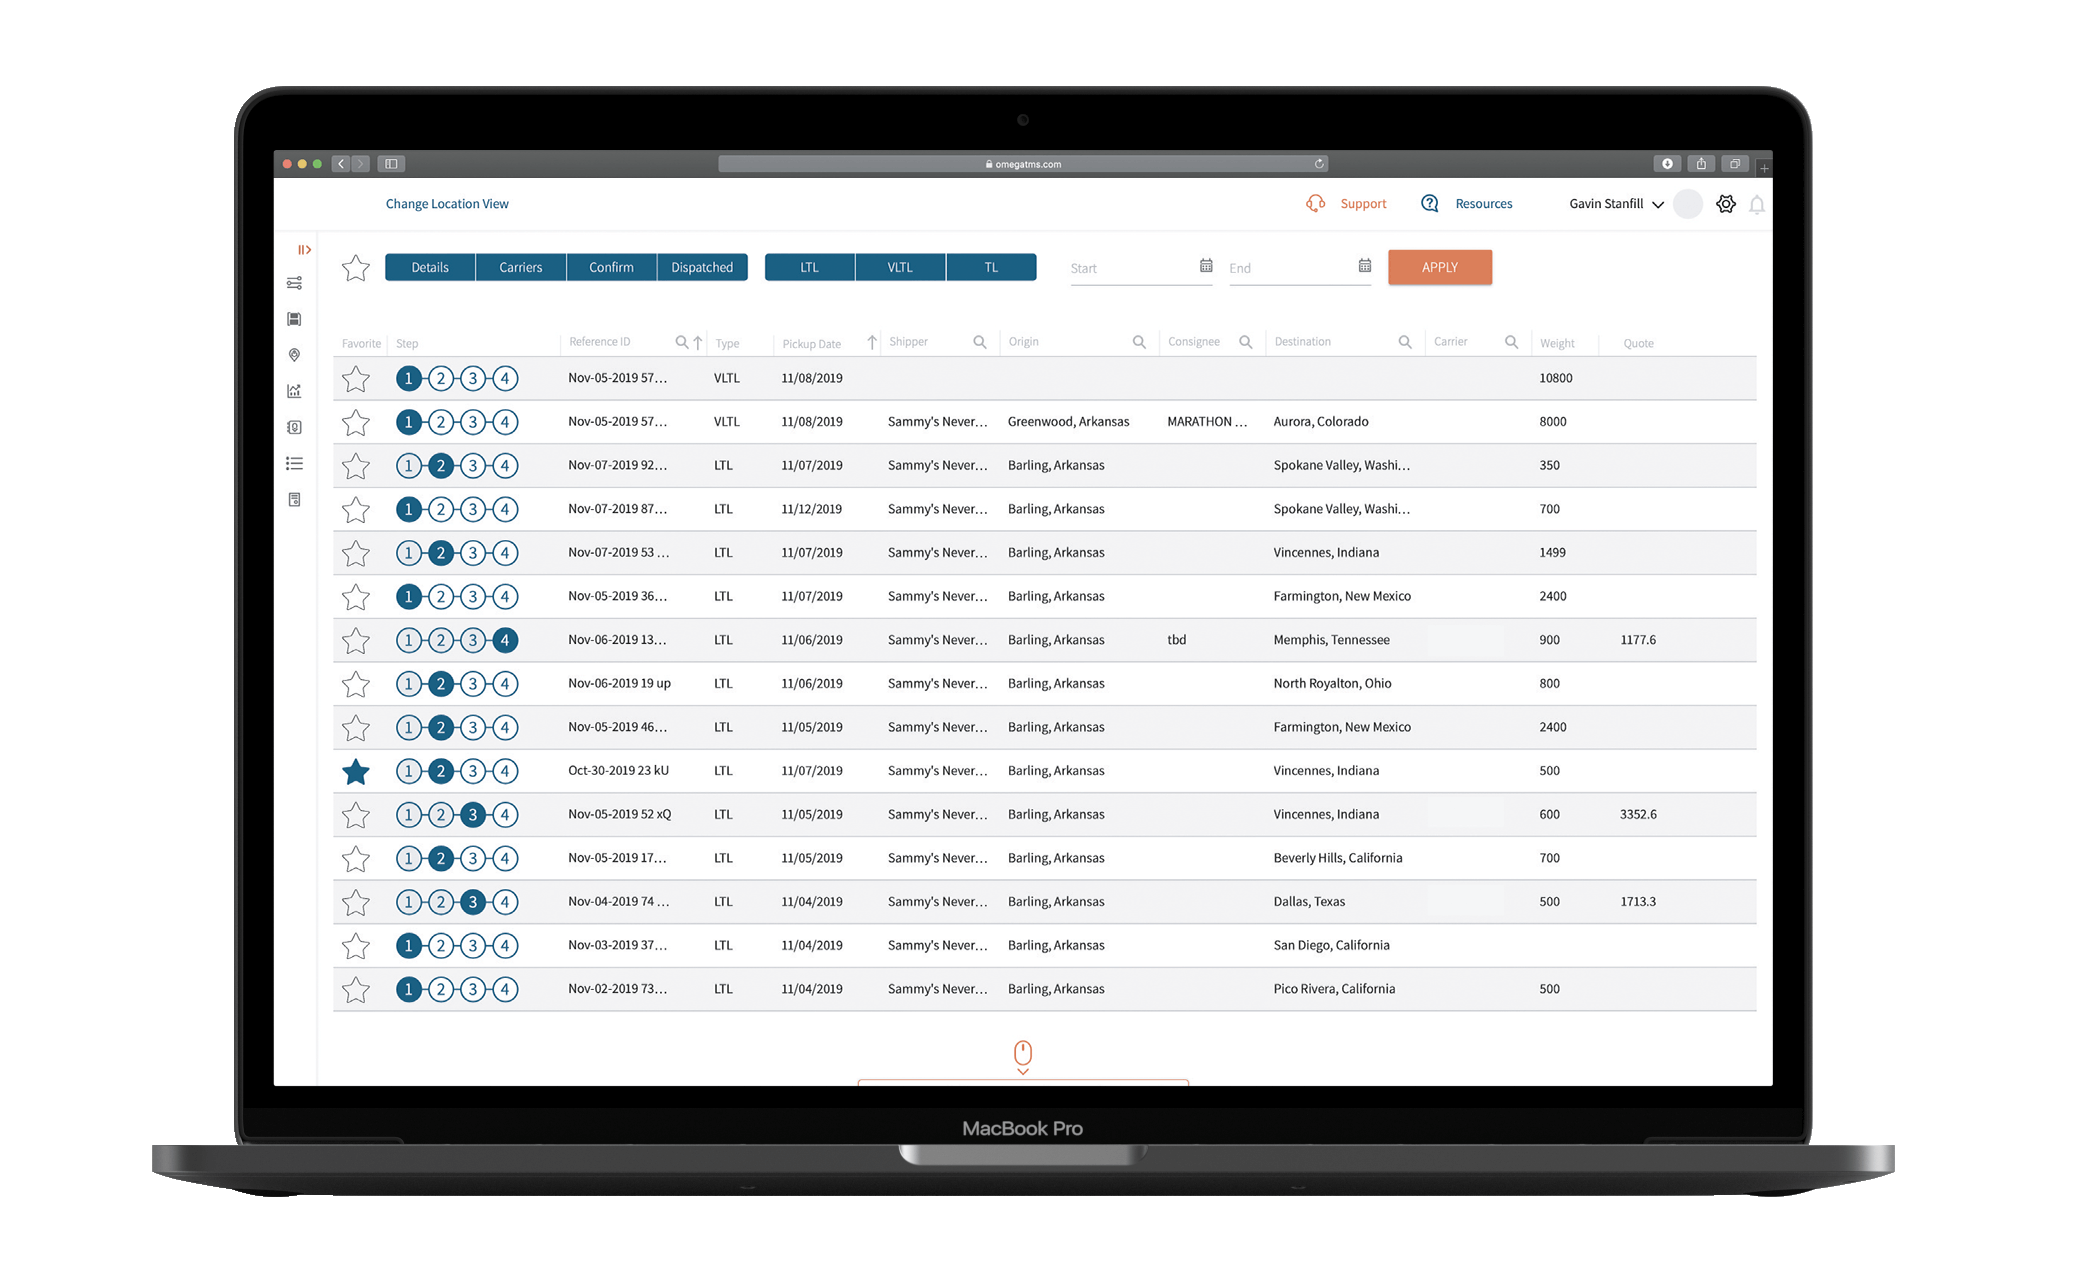Click the scroll-down mouse indicator
Image resolution: width=2093 pixels, height=1275 pixels.
point(1023,1057)
